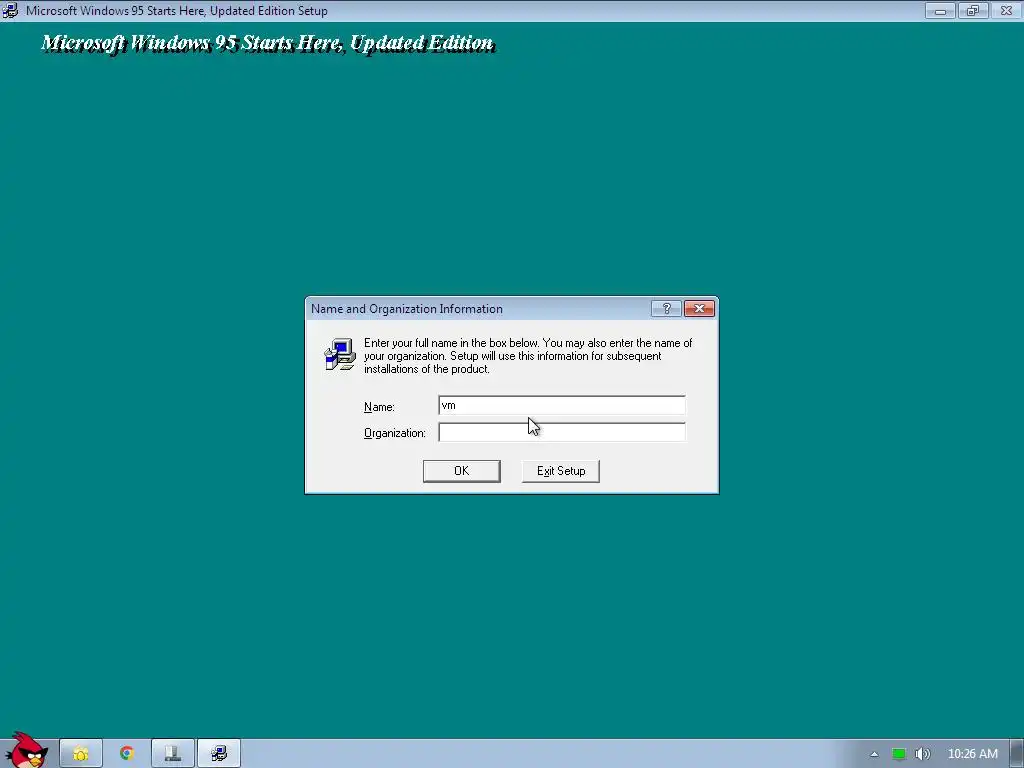Minimize the Setup main window
Viewport: 1024px width, 768px height.
[x=940, y=10]
